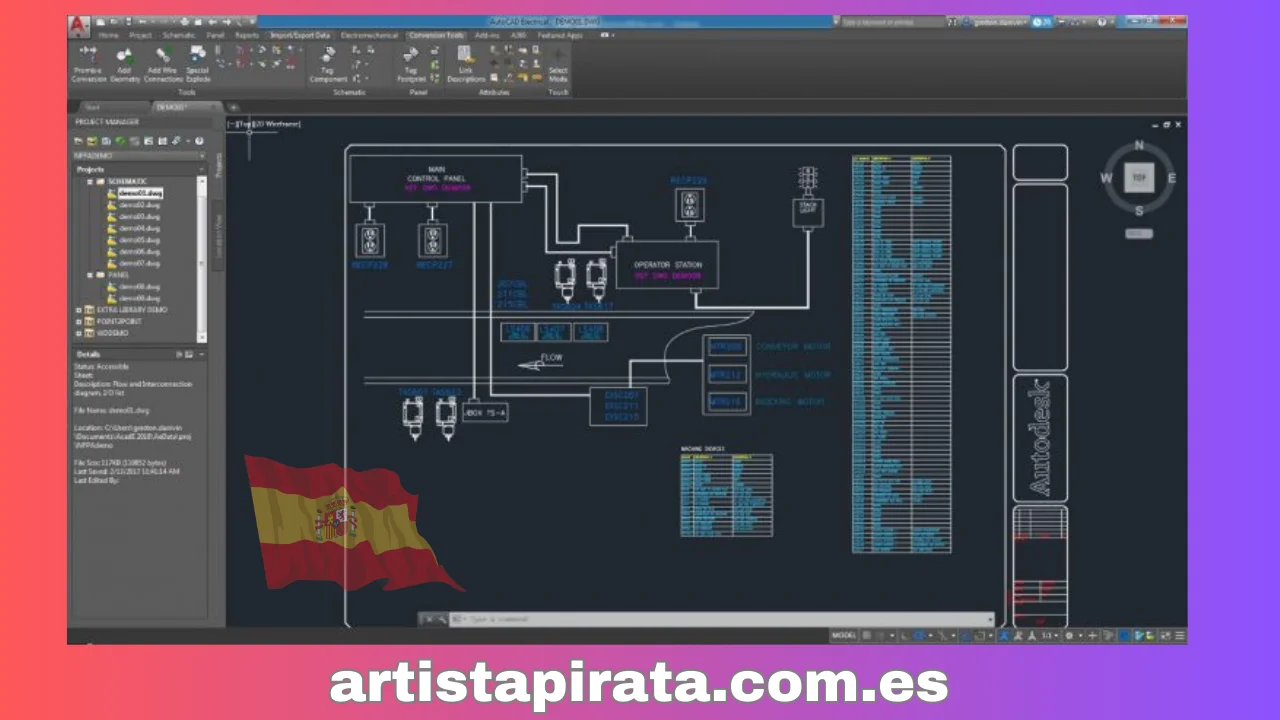The height and width of the screenshot is (720, 1280).
Task: Click Open Project icon in Project Manager
Action: [x=78, y=141]
